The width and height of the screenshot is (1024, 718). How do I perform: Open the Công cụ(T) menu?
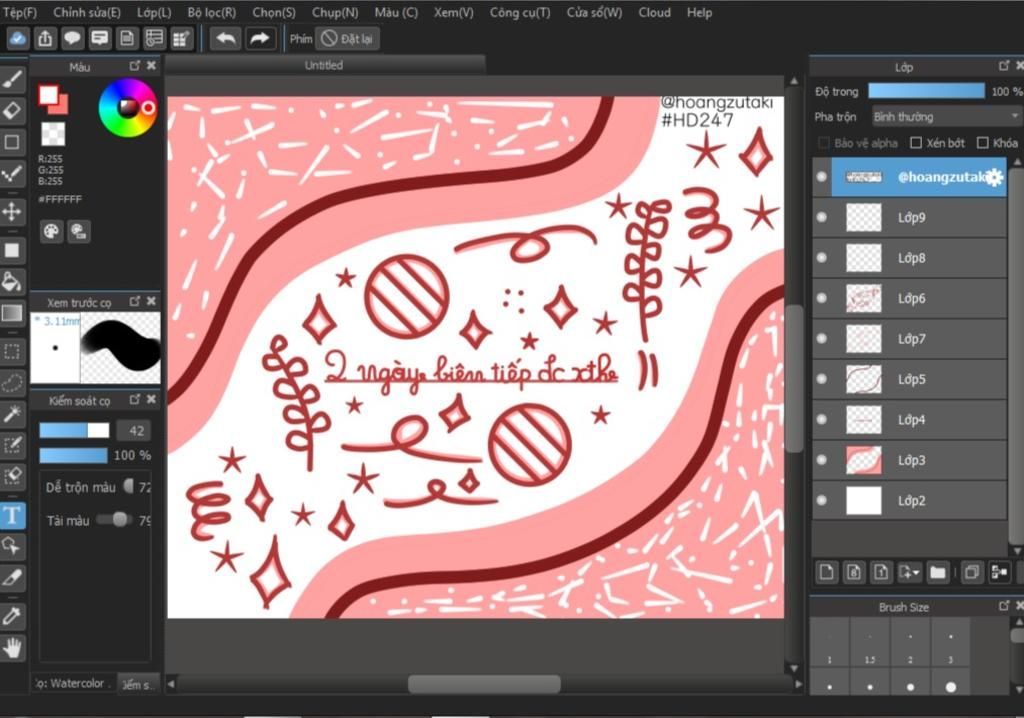[x=520, y=12]
